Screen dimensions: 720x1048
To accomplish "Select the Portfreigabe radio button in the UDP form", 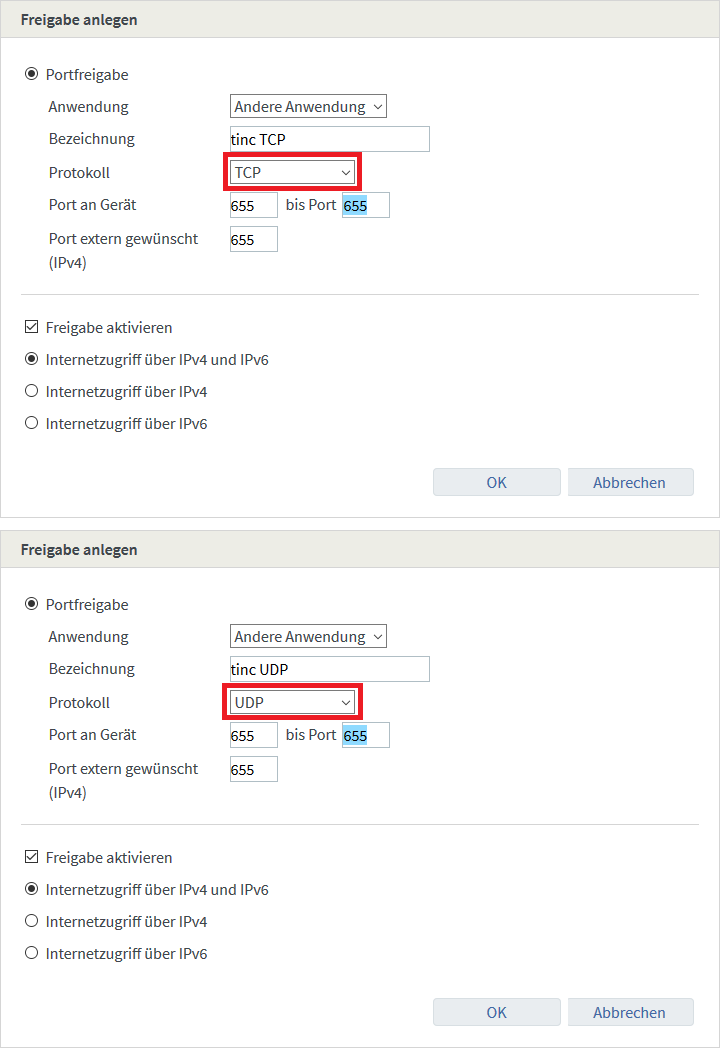I will (x=32, y=604).
